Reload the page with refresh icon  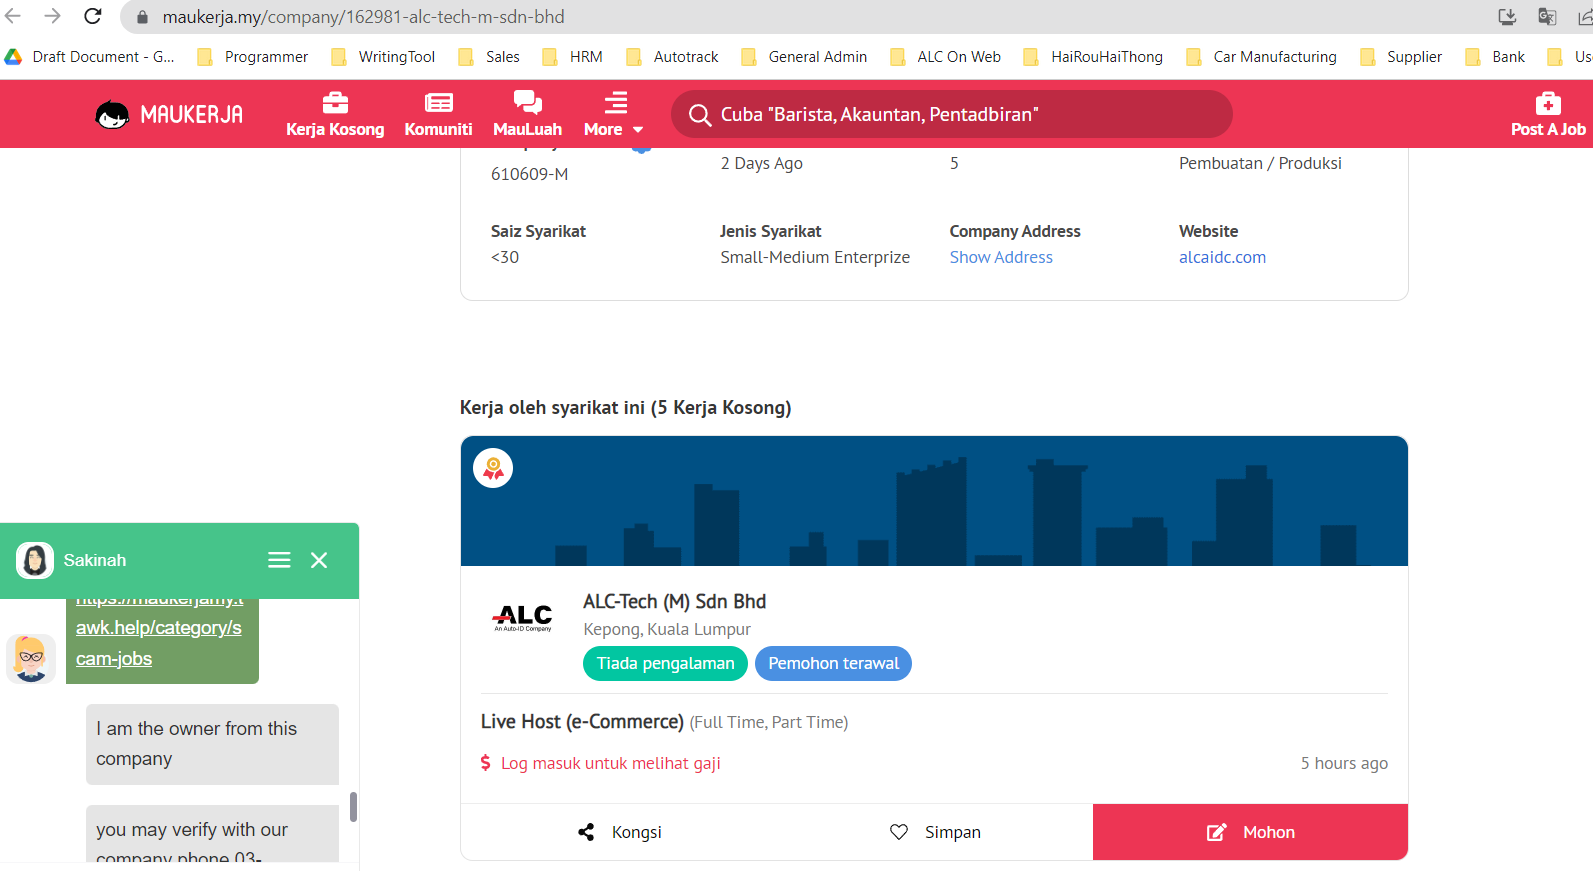tap(93, 16)
